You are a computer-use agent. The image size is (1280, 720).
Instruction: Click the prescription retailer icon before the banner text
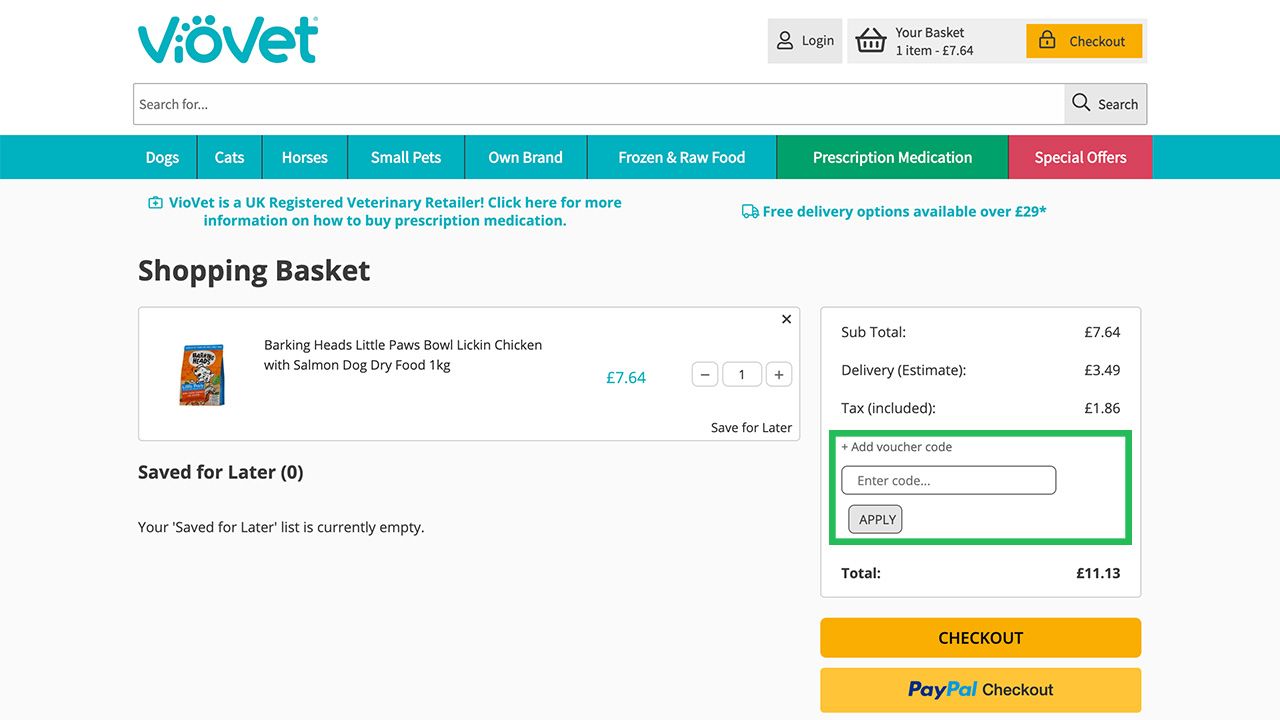[x=155, y=201]
